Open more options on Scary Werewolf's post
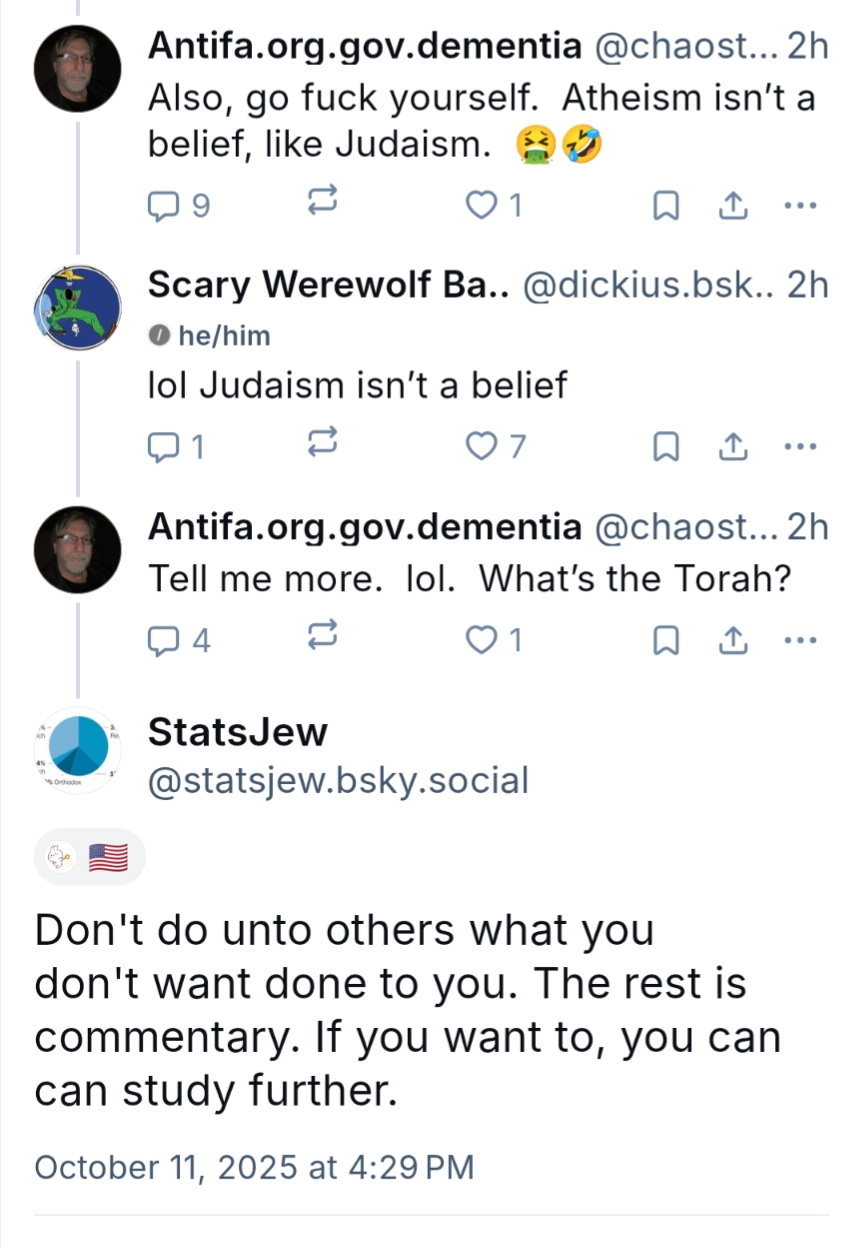Image resolution: width=854 pixels, height=1247 pixels. (801, 447)
